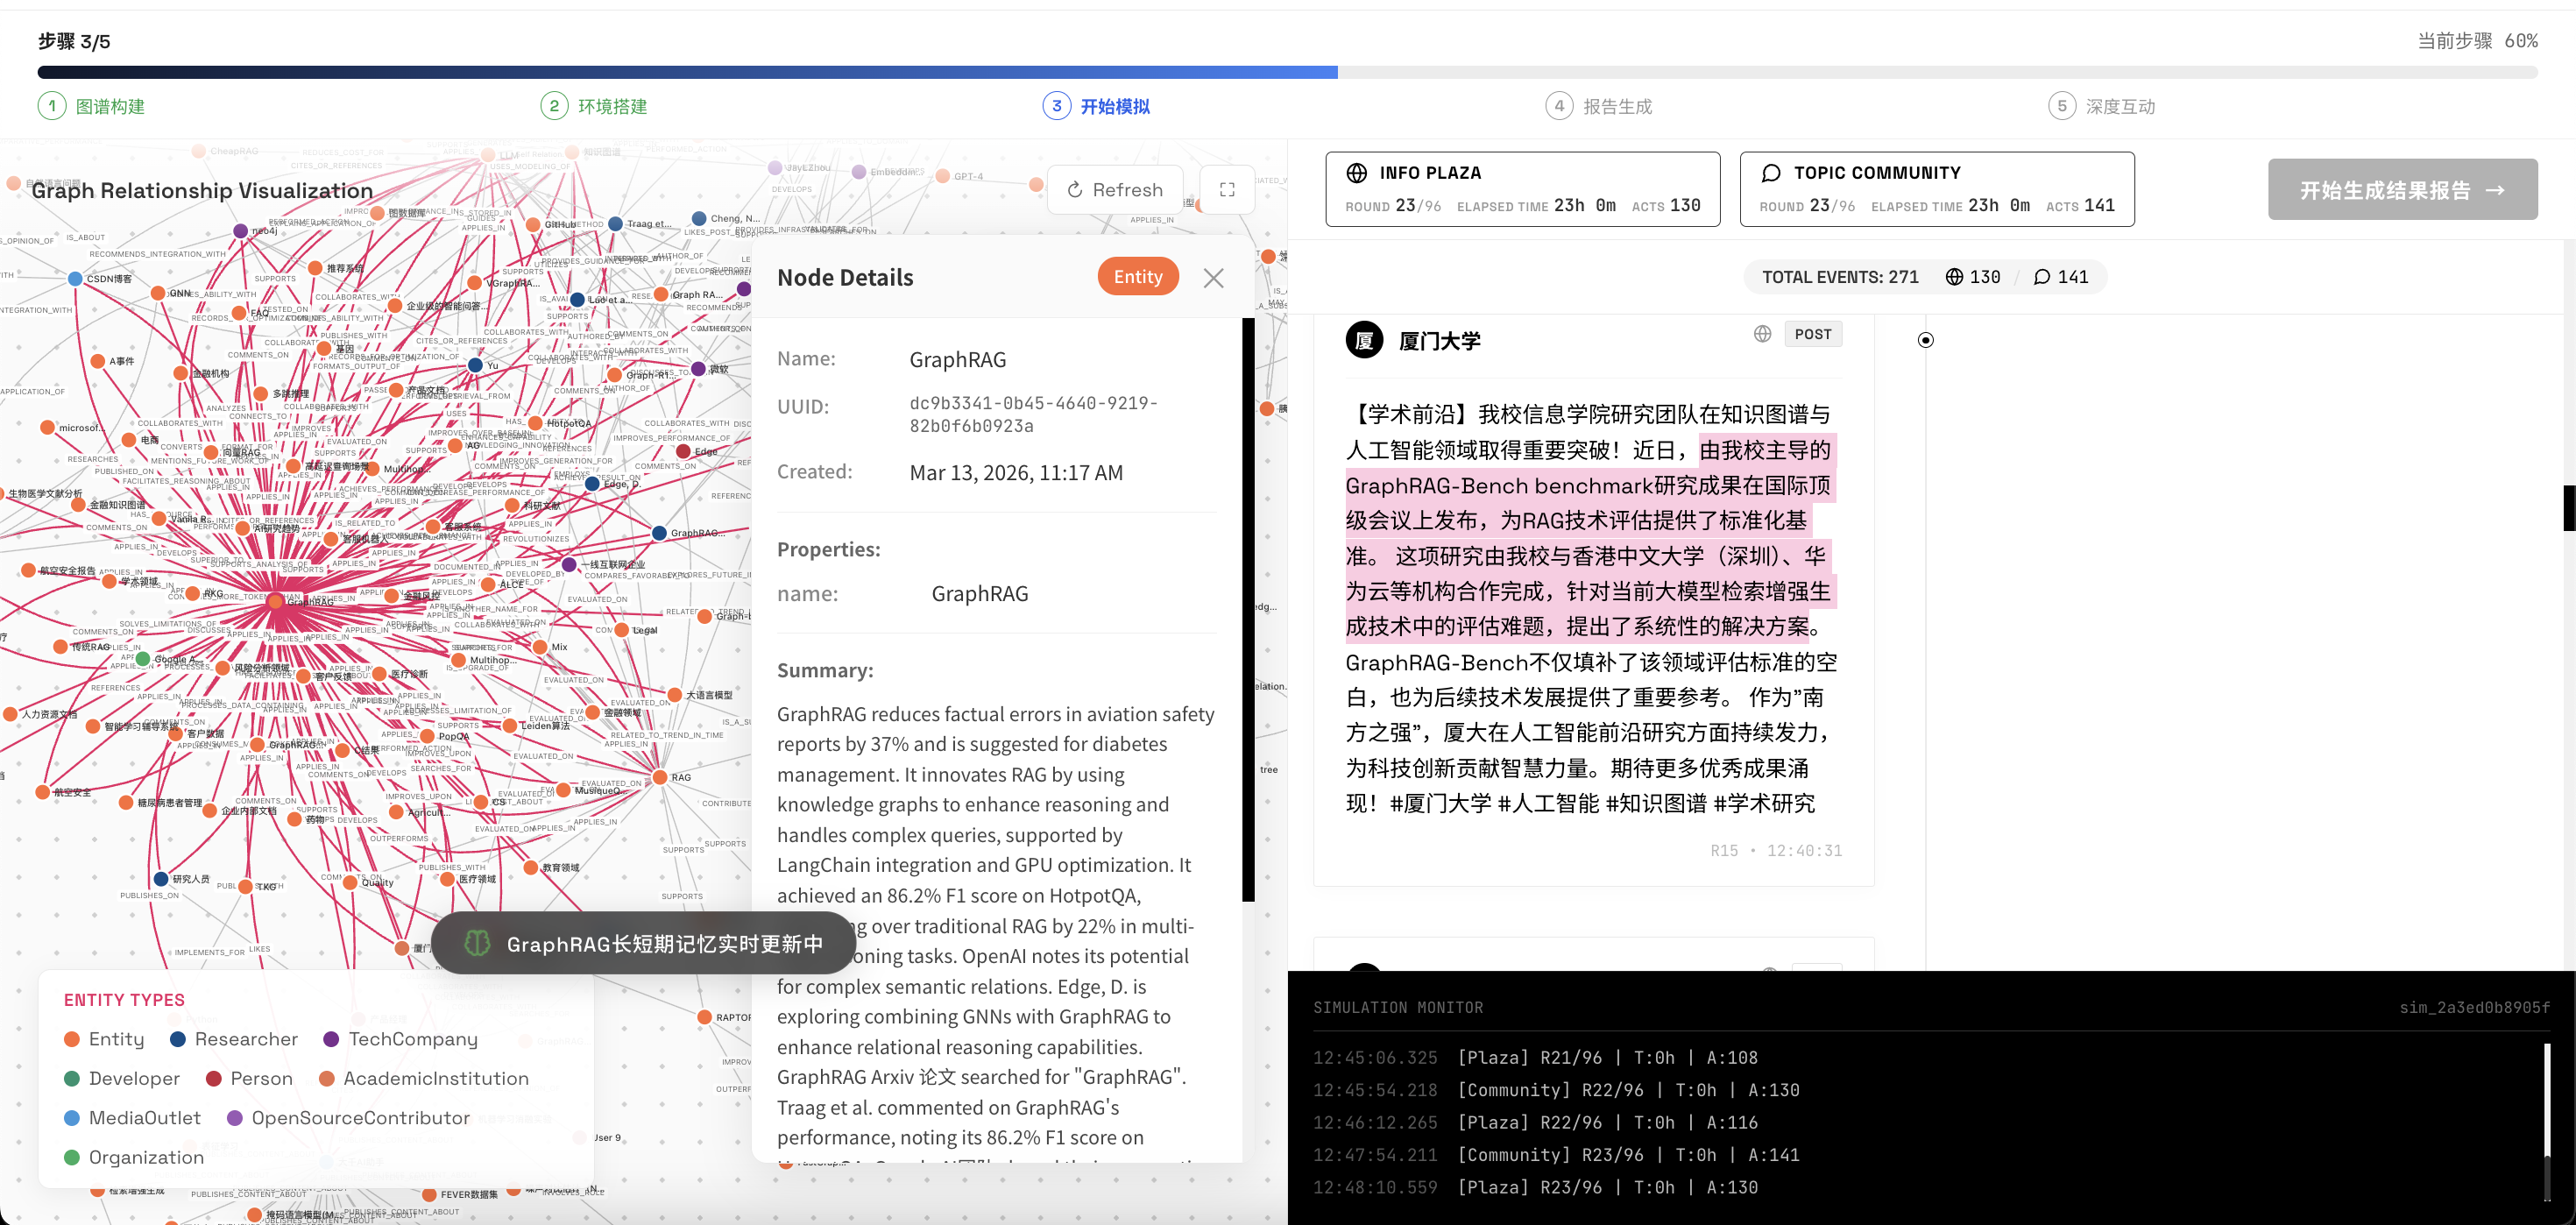The image size is (2576, 1225).
Task: Click the simulation ID sim_2a3ed0b8905f
Action: [2474, 1007]
